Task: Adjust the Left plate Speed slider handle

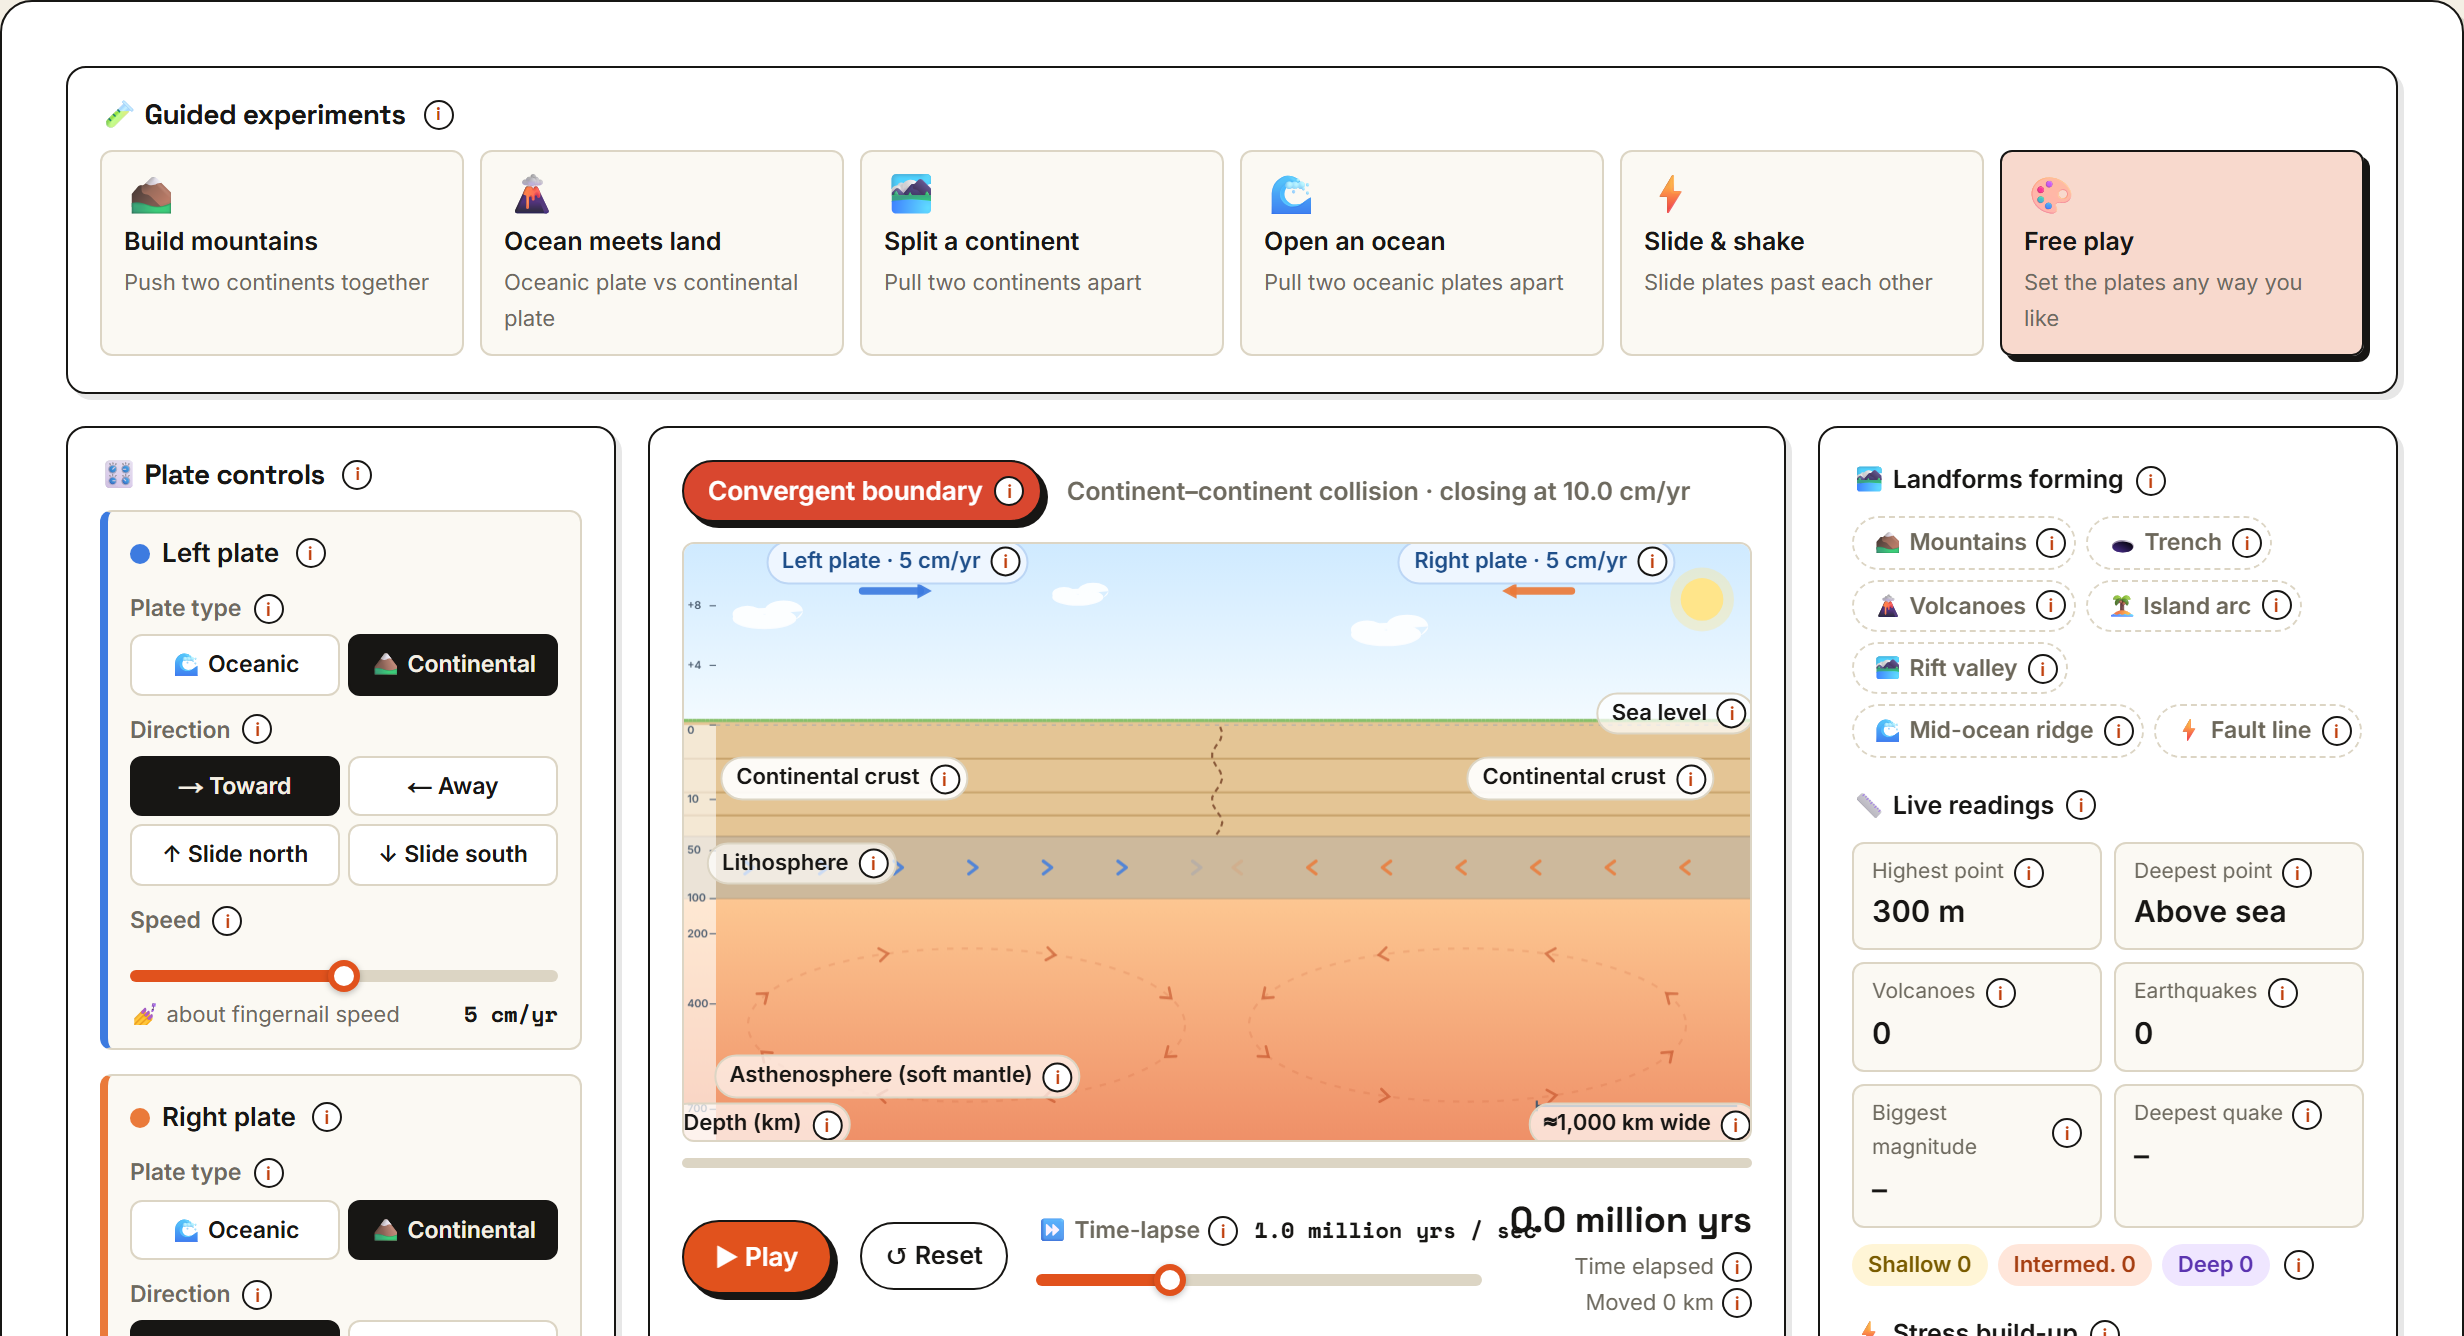Action: click(344, 976)
